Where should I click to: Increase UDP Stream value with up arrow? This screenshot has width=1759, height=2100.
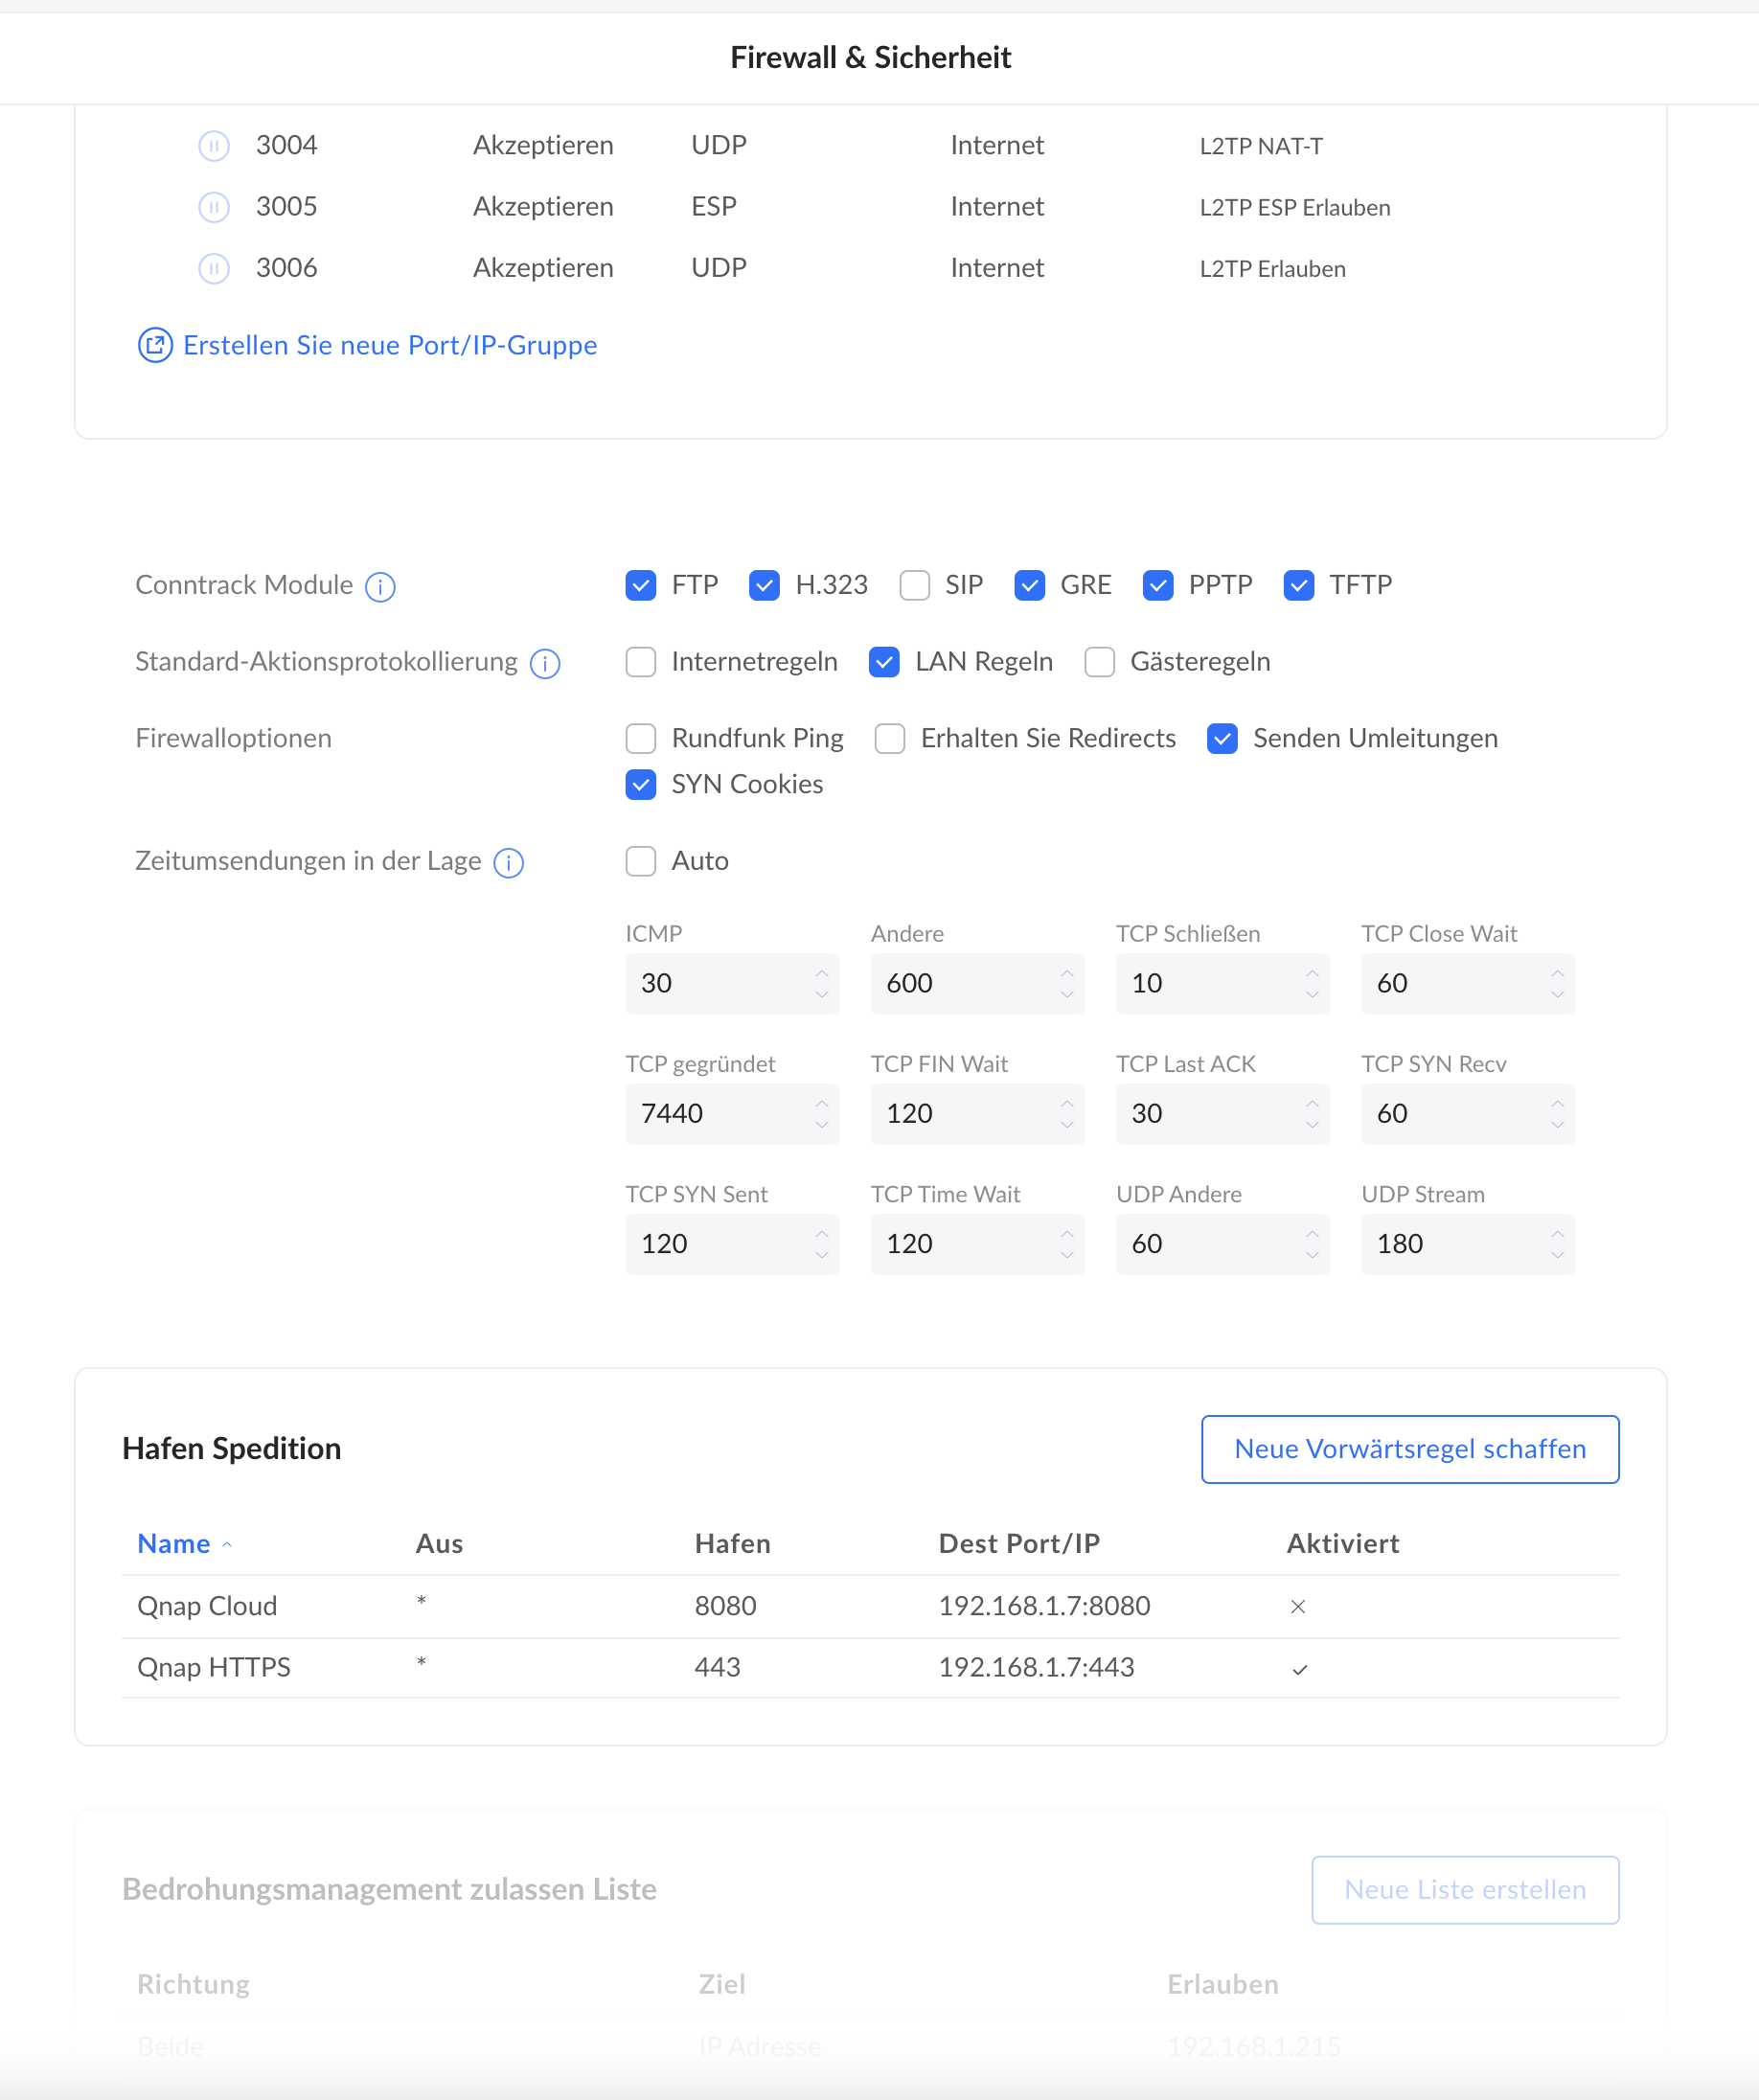(1557, 1234)
